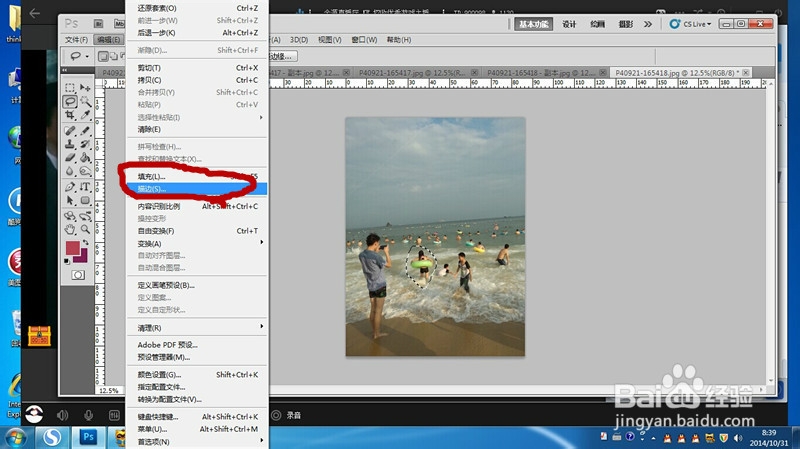This screenshot has width=800, height=449.
Task: Select the 3D Object Rotate tool
Action: click(70, 216)
